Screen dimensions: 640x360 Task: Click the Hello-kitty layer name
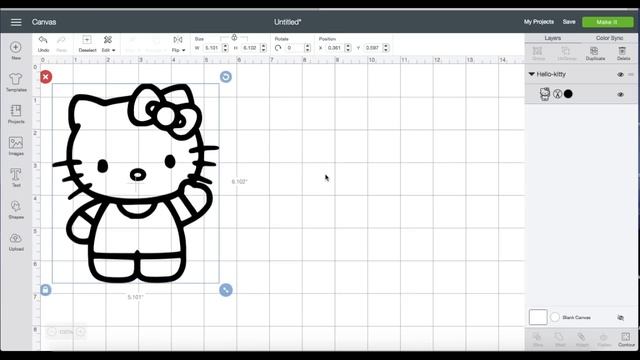click(551, 74)
